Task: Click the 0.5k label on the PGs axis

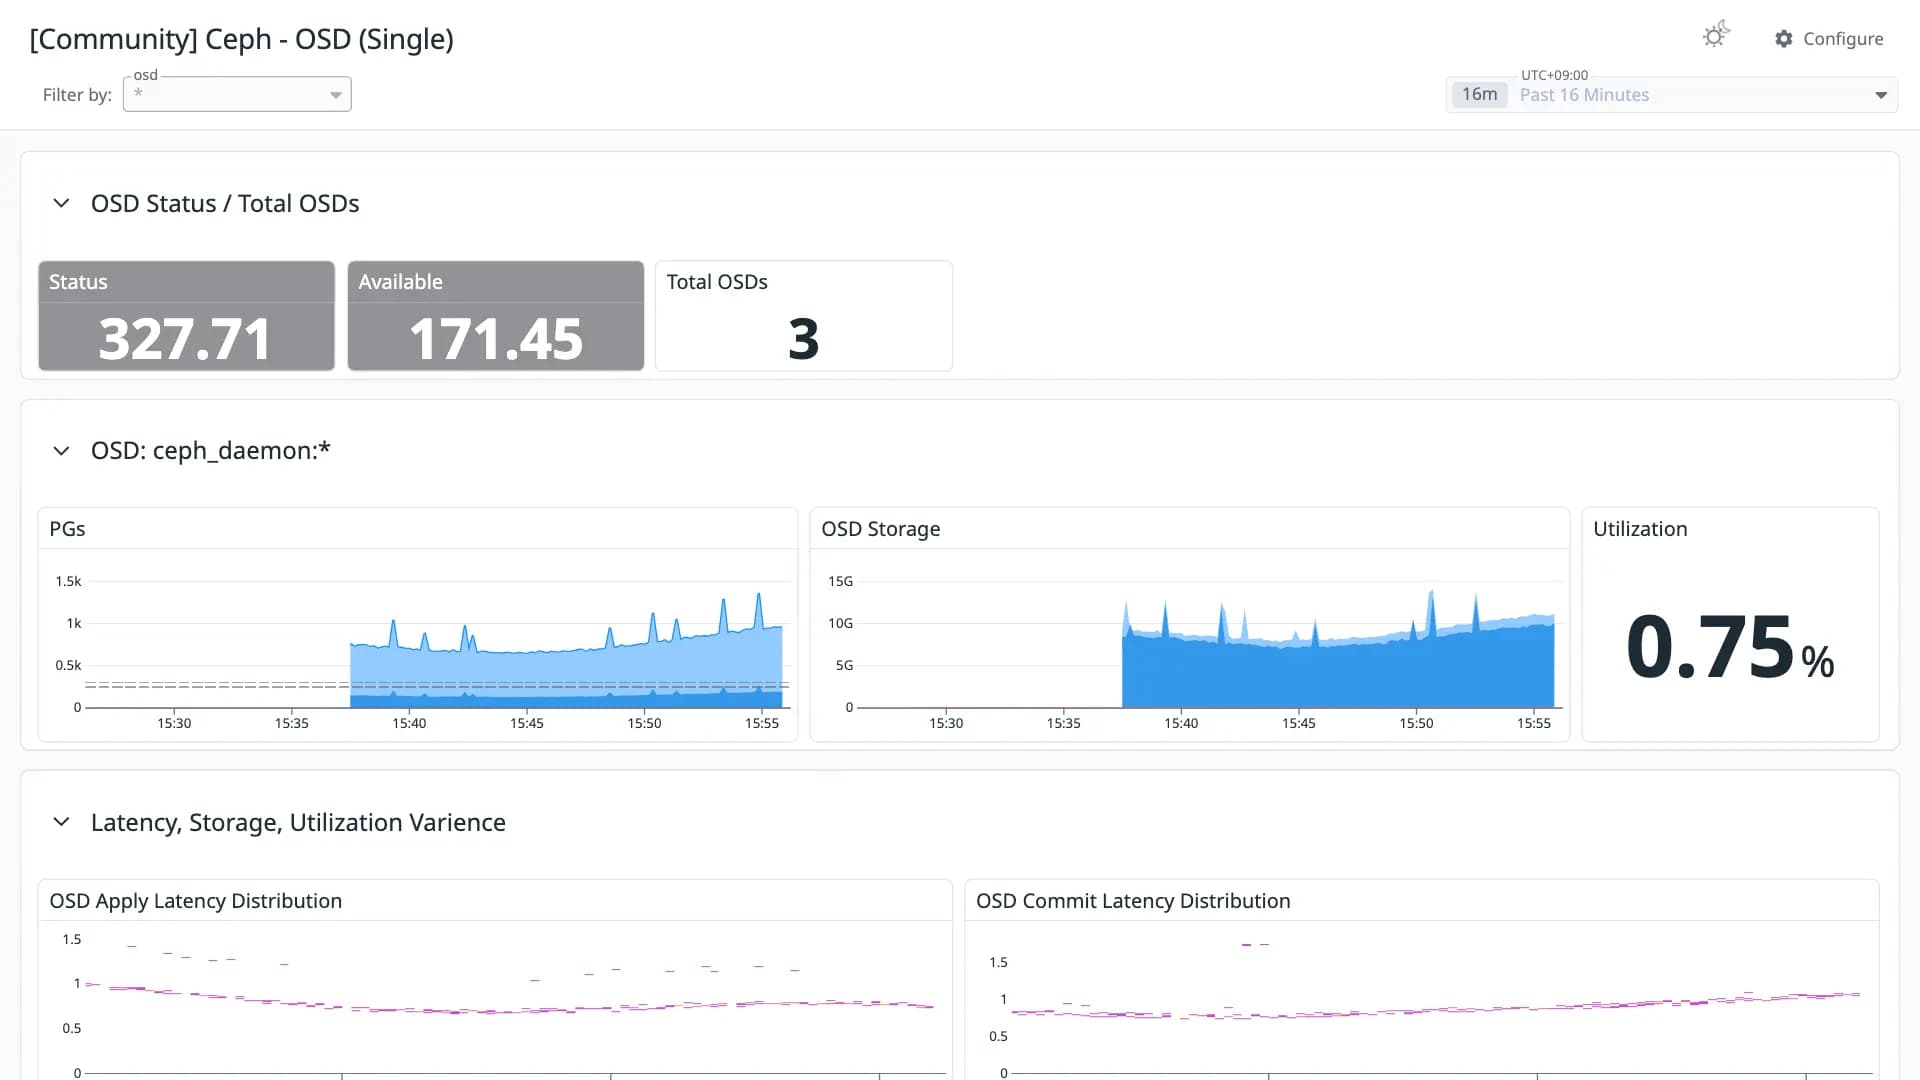Action: pyautogui.click(x=68, y=665)
